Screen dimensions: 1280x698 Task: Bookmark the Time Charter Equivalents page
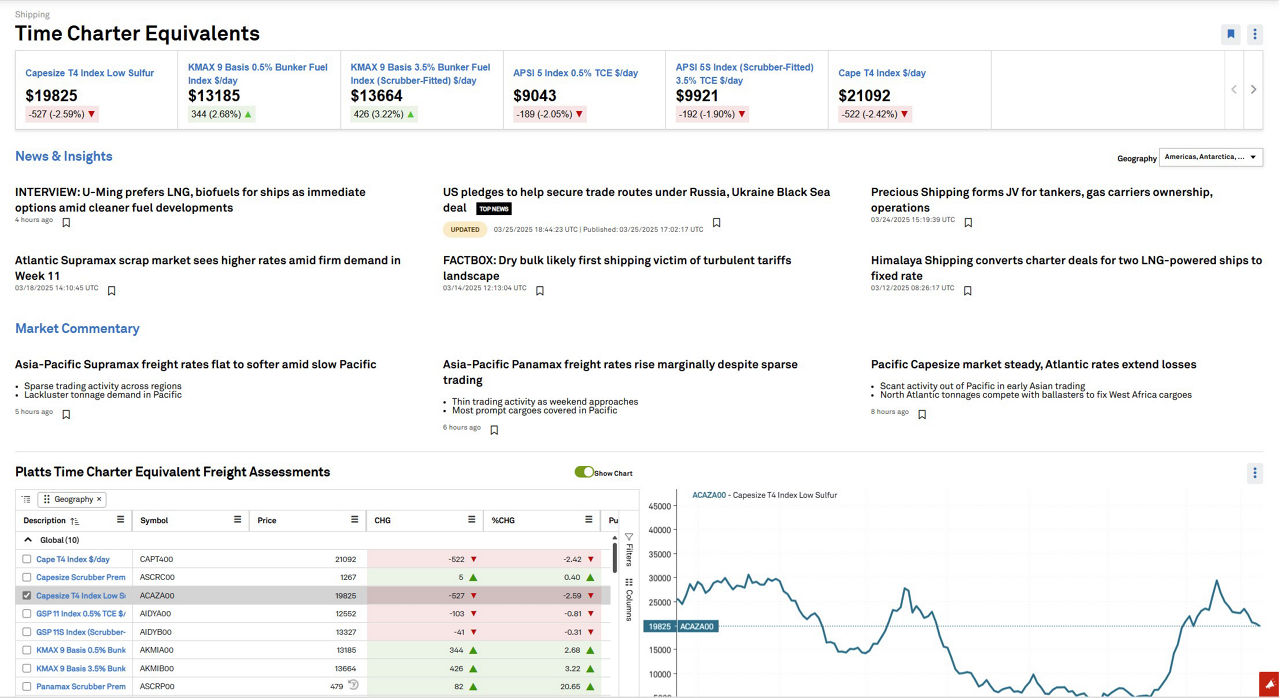click(1230, 34)
